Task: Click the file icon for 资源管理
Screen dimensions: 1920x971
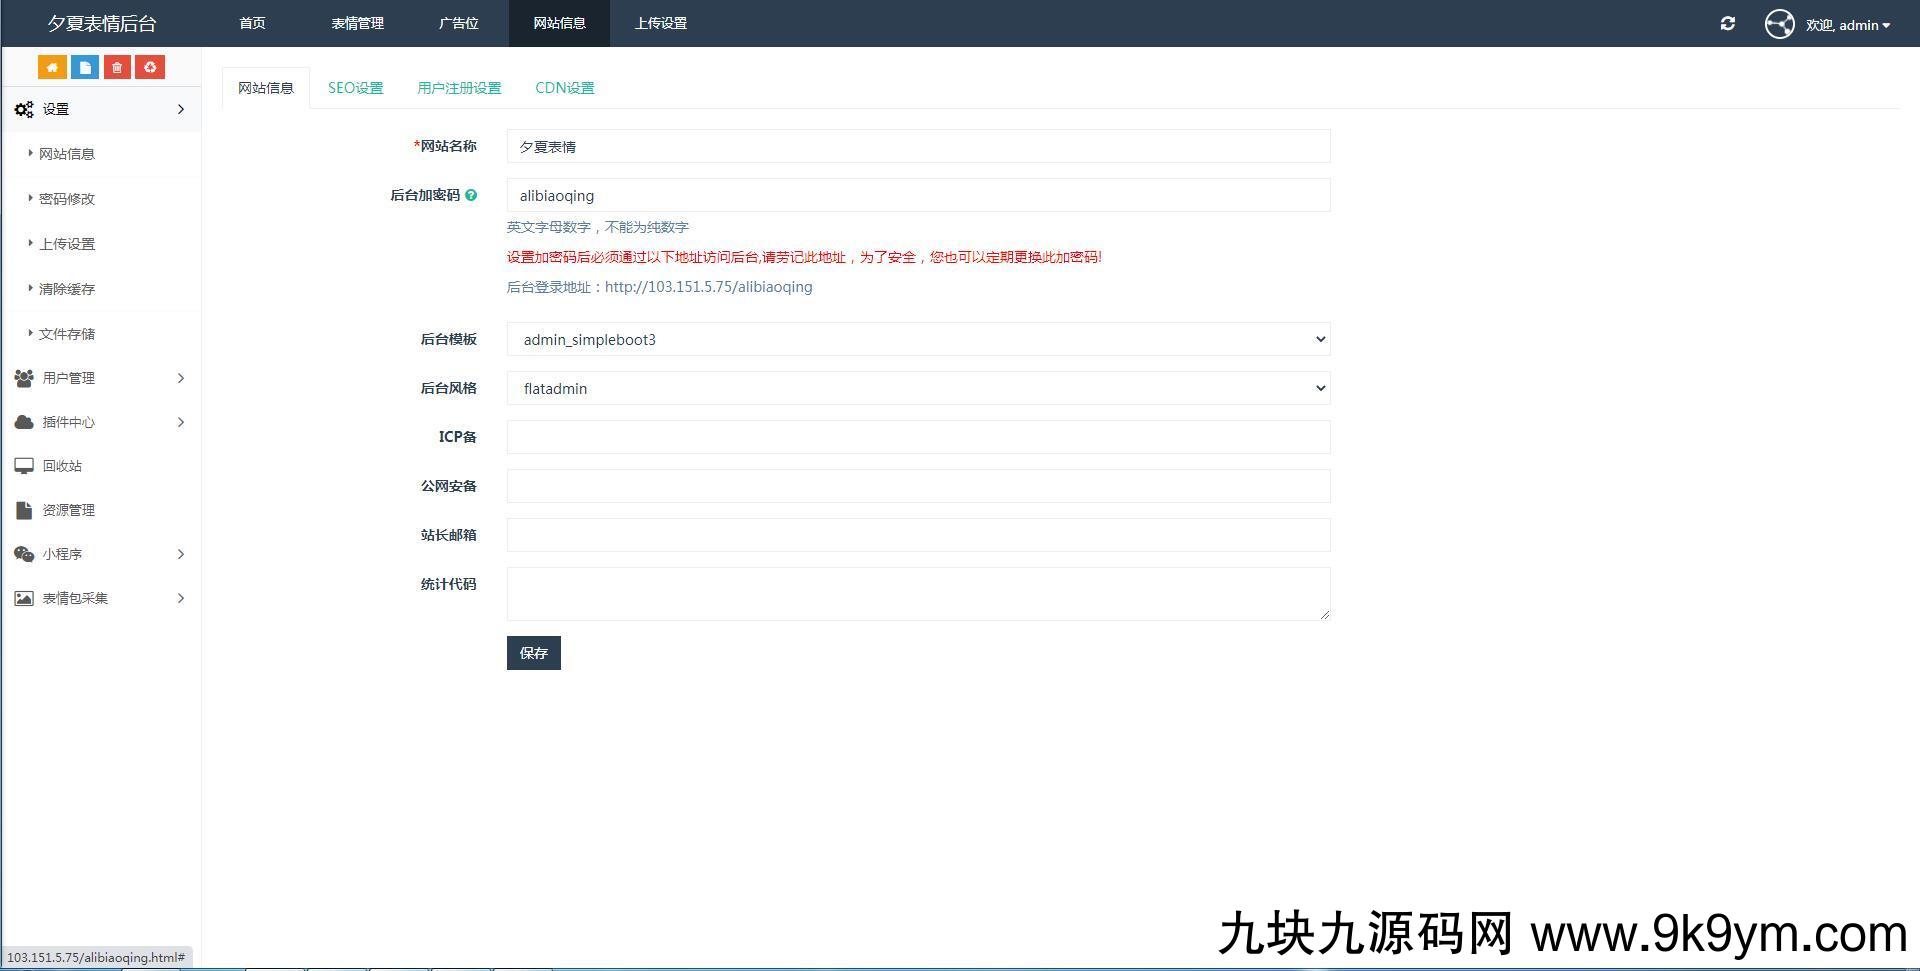Action: pyautogui.click(x=24, y=510)
